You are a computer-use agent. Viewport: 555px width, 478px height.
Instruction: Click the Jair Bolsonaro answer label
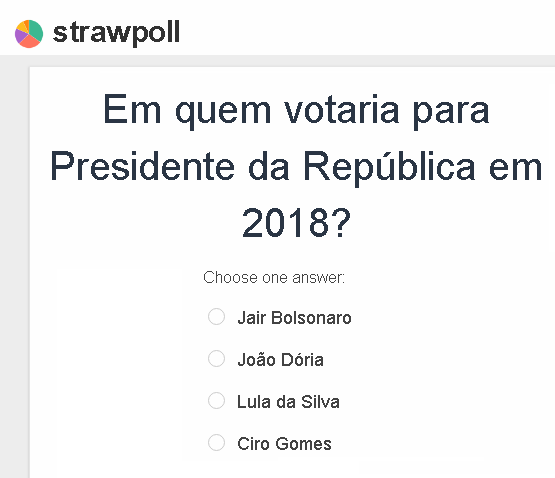pyautogui.click(x=294, y=318)
